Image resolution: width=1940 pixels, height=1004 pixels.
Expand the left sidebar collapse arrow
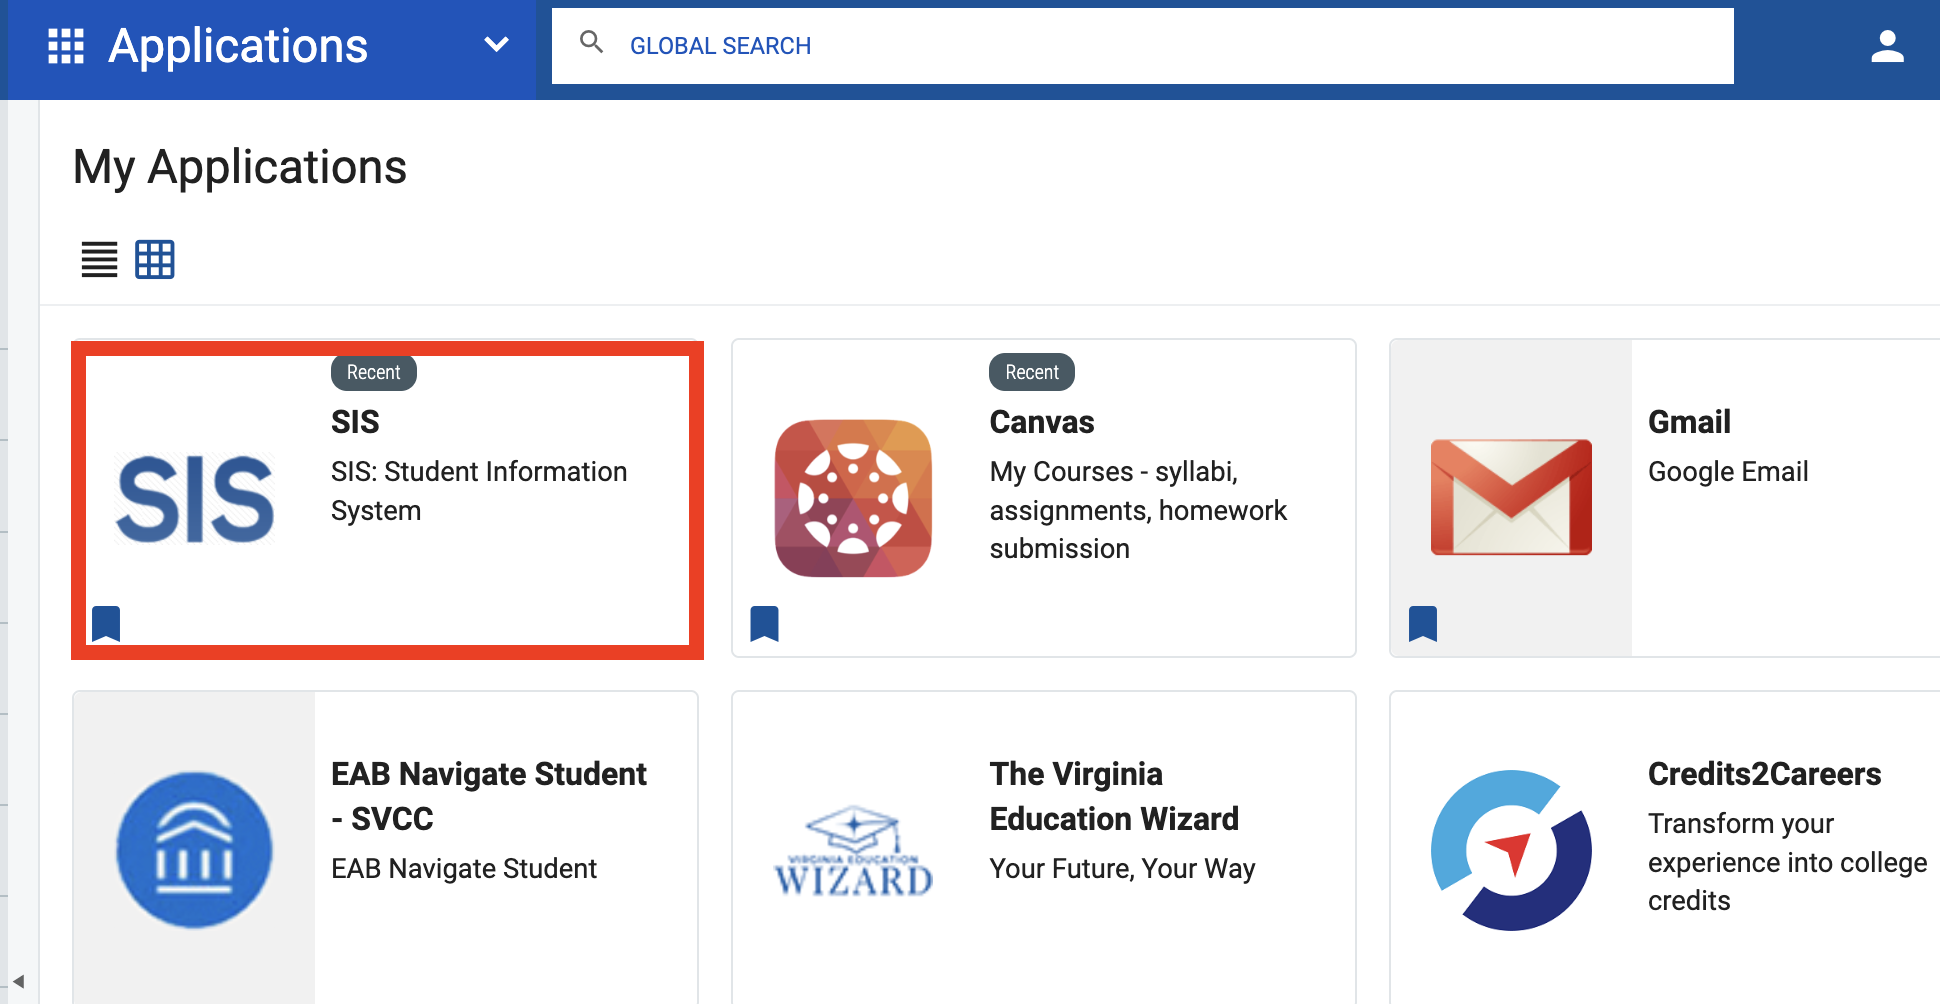18,981
